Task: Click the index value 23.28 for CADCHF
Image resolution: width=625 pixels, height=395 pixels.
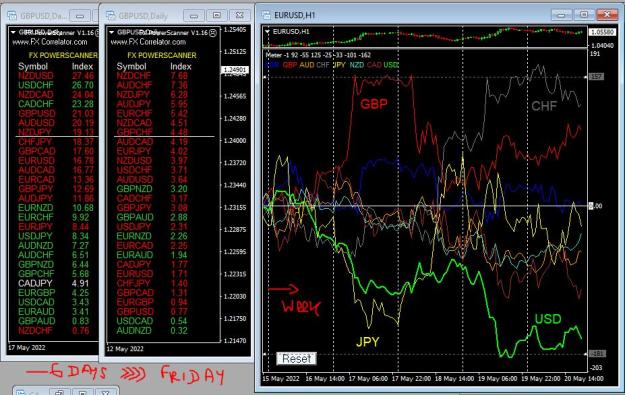Action: click(x=83, y=104)
